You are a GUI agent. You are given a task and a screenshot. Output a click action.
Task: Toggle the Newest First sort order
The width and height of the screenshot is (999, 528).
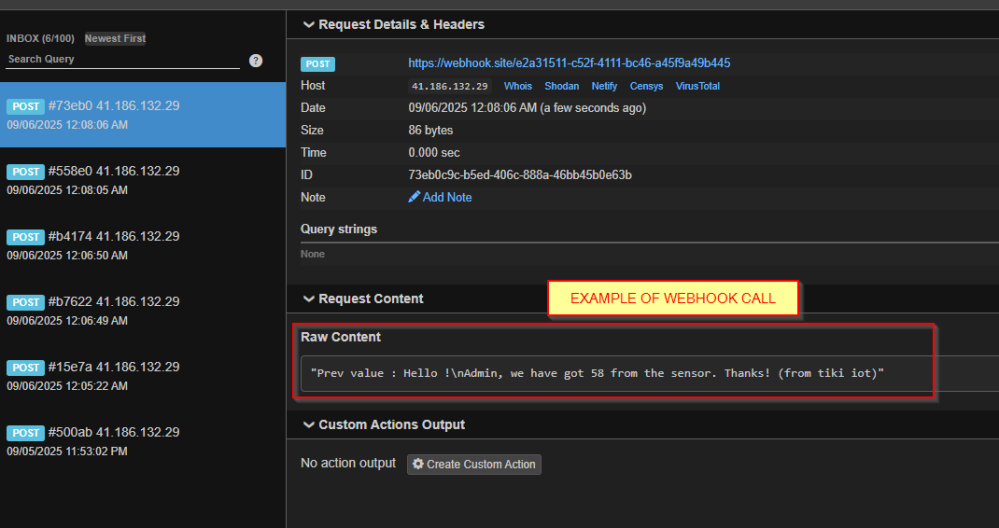tap(115, 38)
